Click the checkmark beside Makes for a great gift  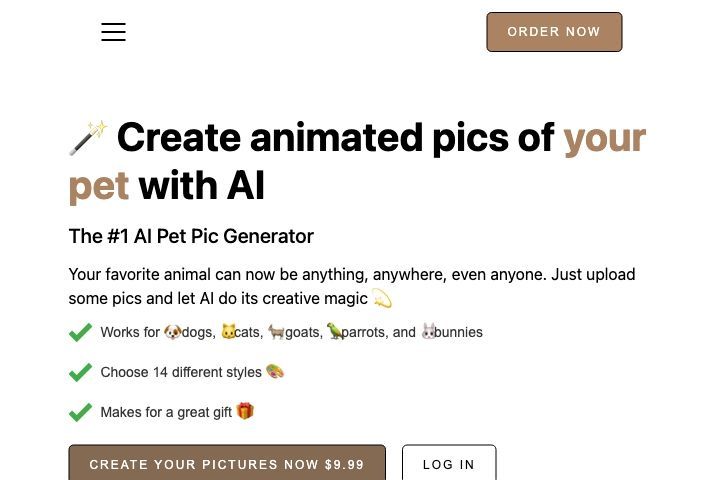81,412
